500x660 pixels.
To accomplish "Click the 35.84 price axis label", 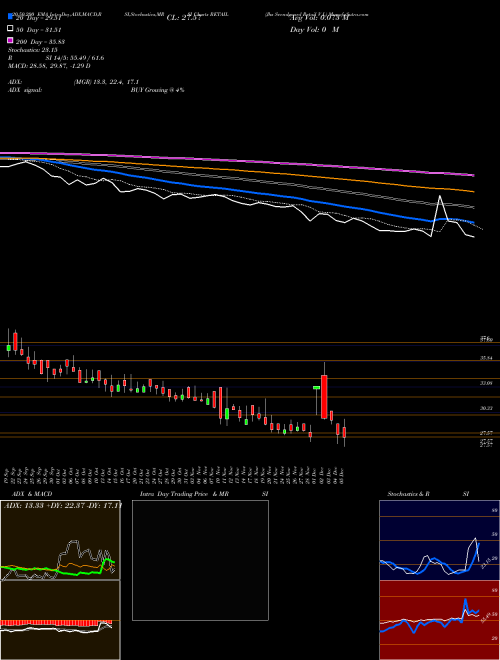I will pyautogui.click(x=487, y=358).
